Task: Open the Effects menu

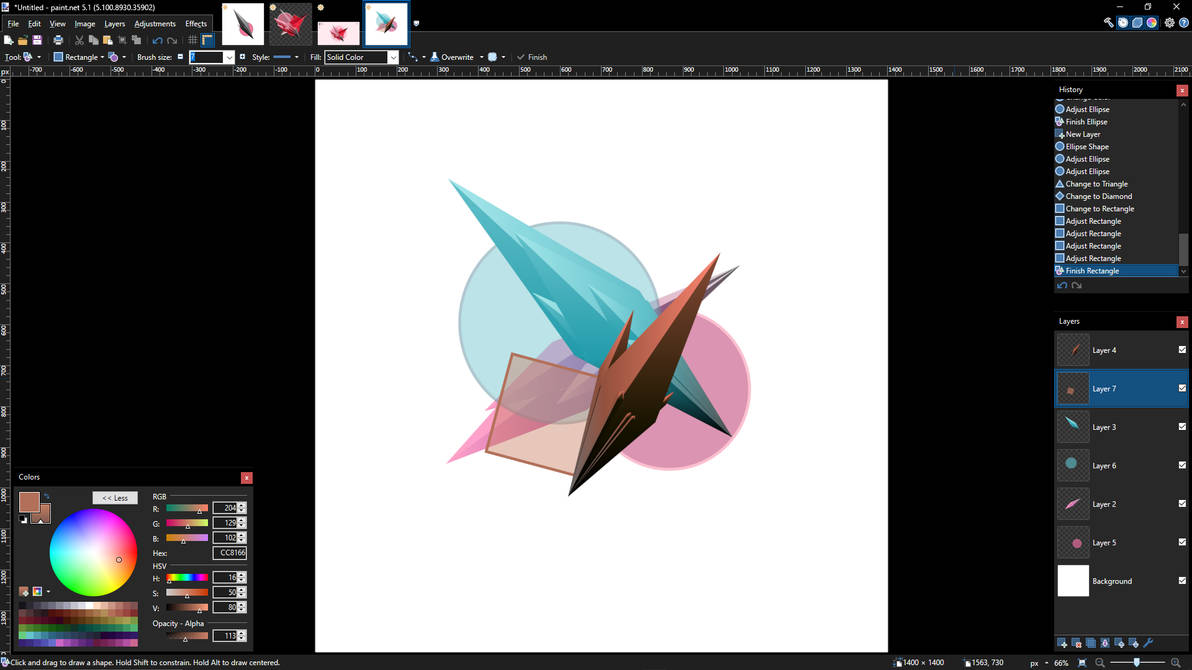Action: 196,24
